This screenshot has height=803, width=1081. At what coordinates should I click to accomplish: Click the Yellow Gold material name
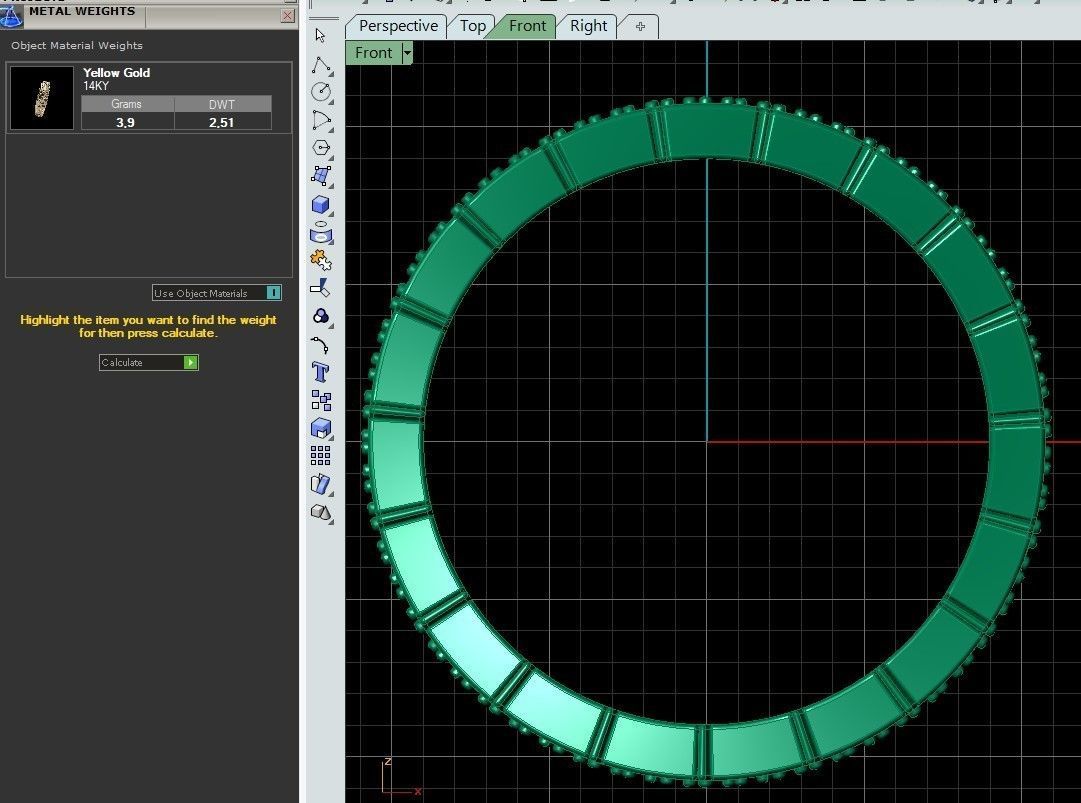(117, 72)
